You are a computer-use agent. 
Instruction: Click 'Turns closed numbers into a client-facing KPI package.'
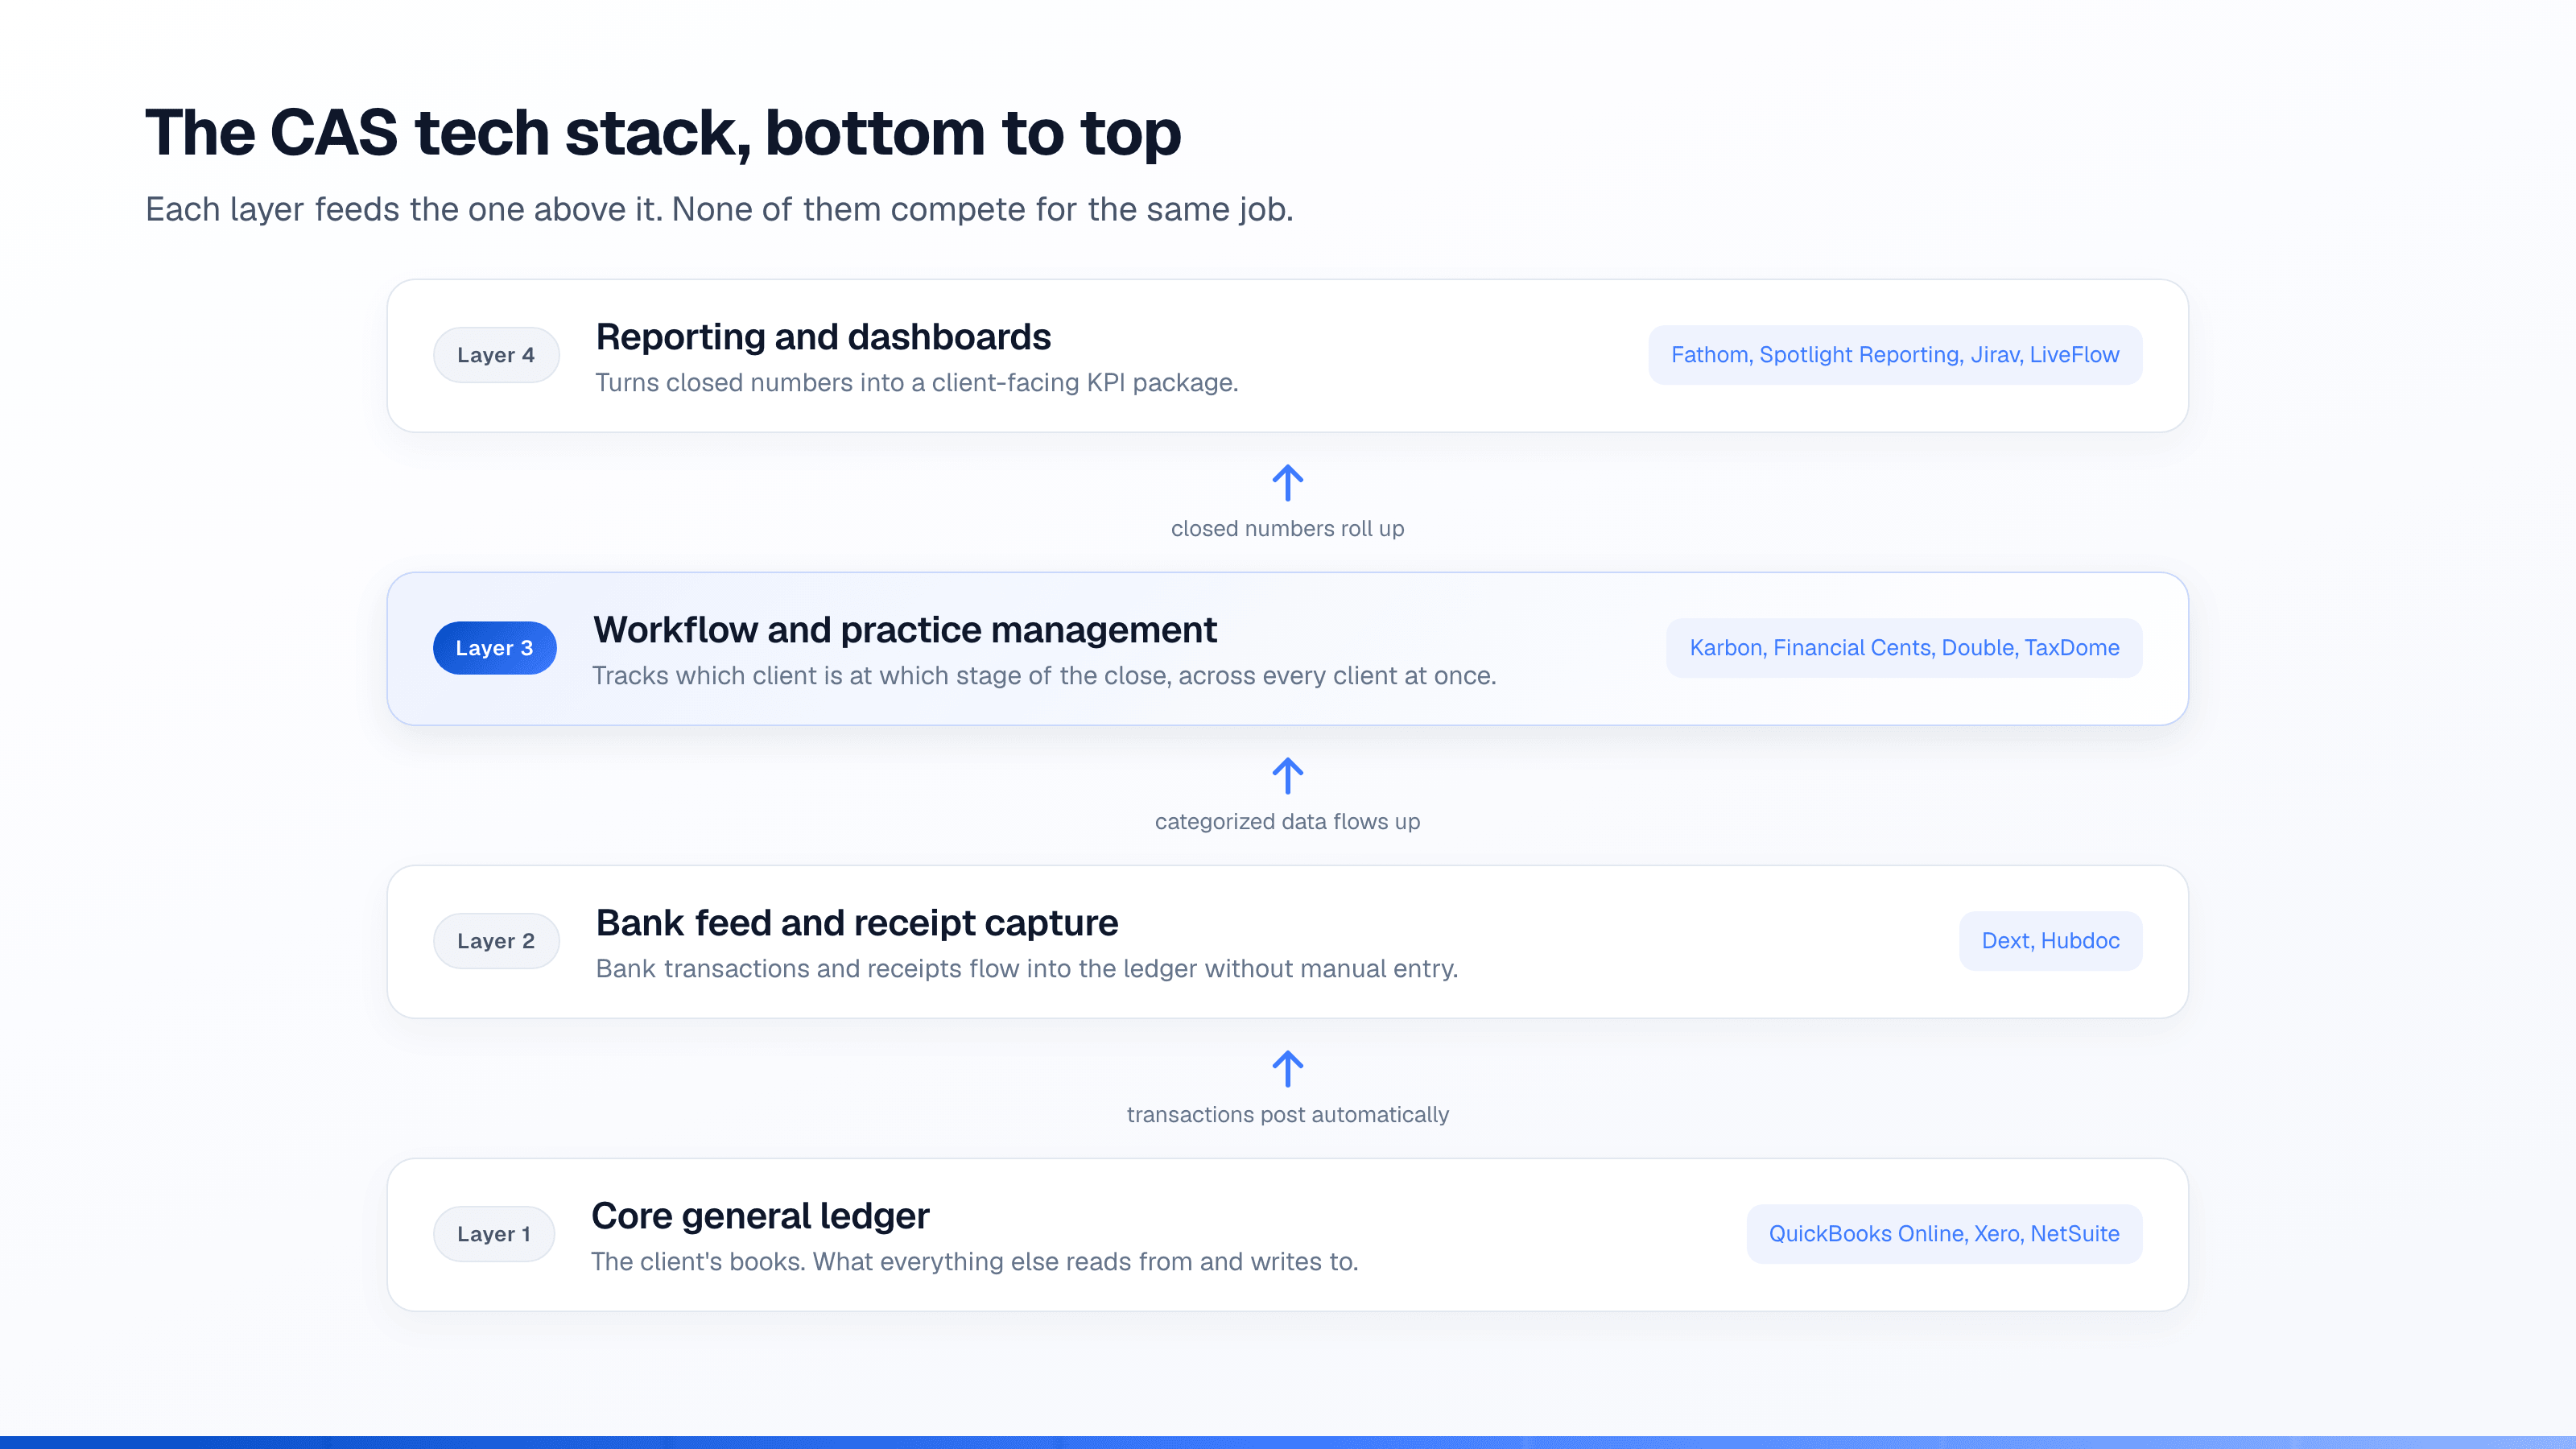pos(917,383)
